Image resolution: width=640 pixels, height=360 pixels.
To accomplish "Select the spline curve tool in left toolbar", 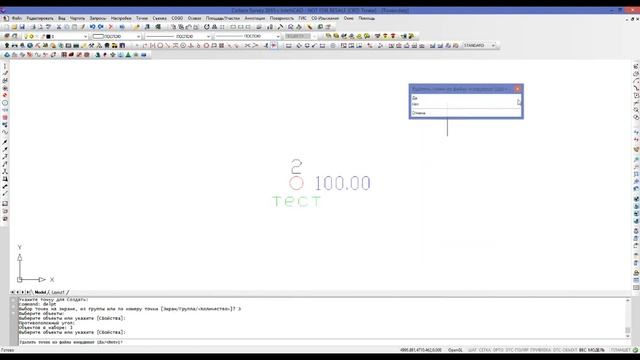I will click(5, 132).
